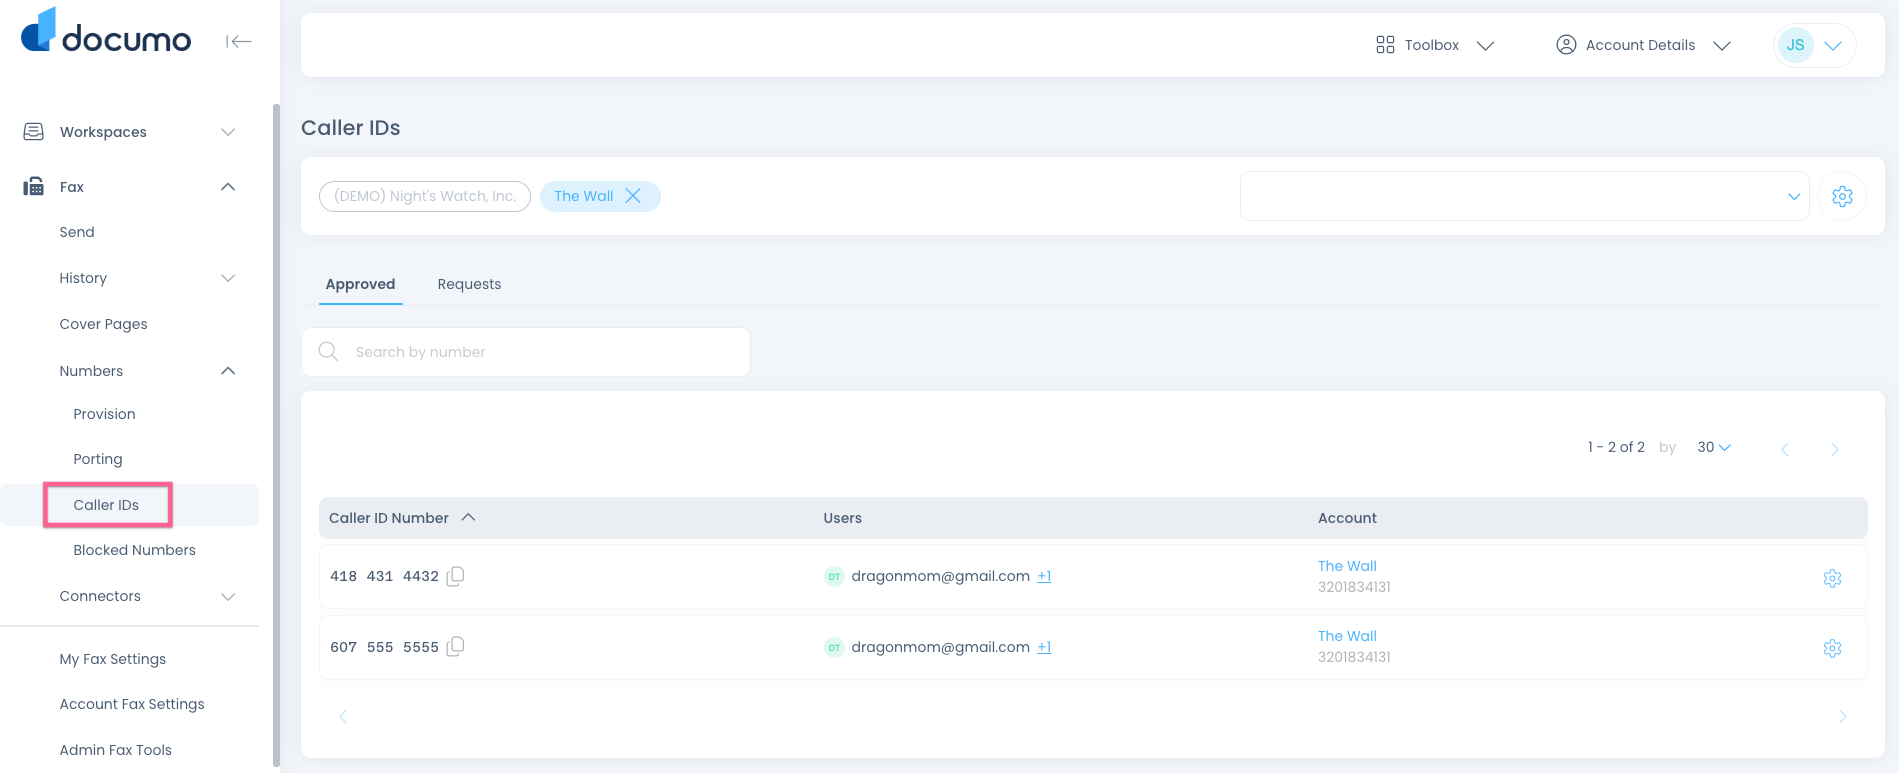Viewport: 1899px width, 773px height.
Task: Copy the 607 555 5555 number
Action: point(455,647)
